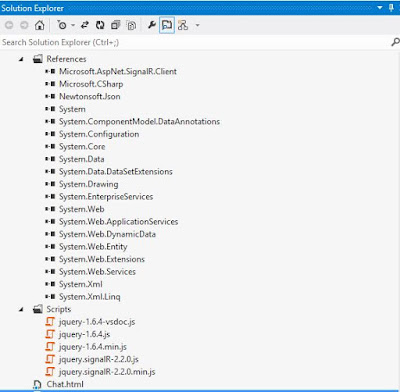Toggle the Preview Selected Items button

[167, 25]
